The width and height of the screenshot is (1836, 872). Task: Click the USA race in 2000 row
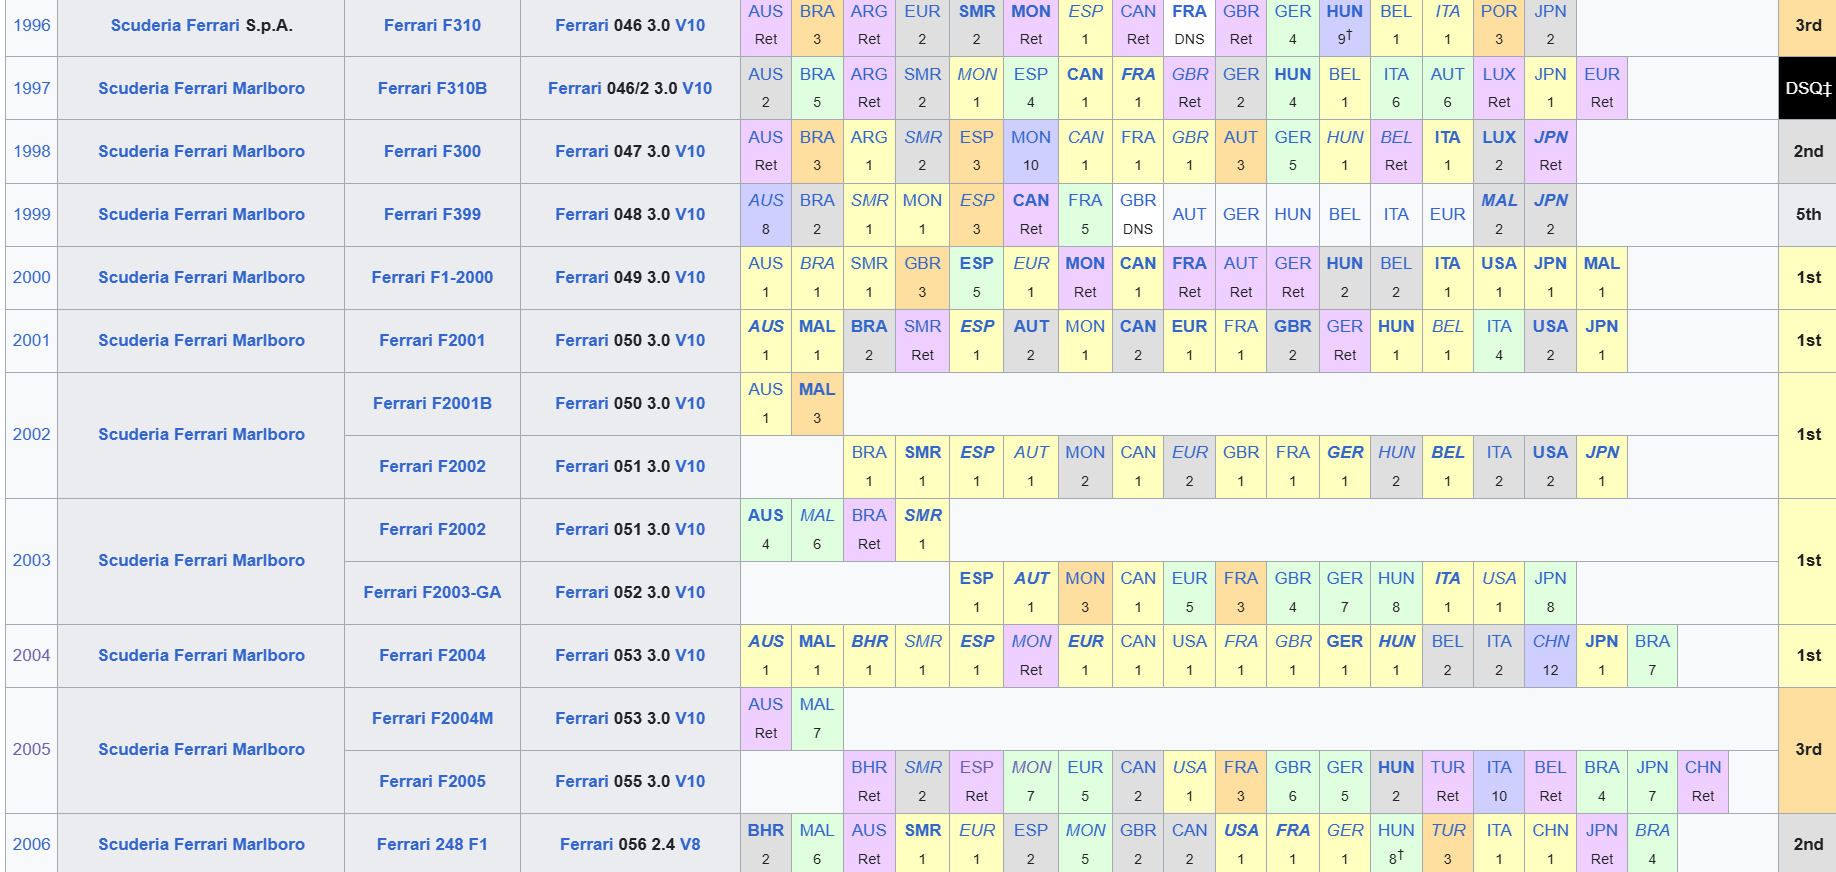pos(1498,263)
